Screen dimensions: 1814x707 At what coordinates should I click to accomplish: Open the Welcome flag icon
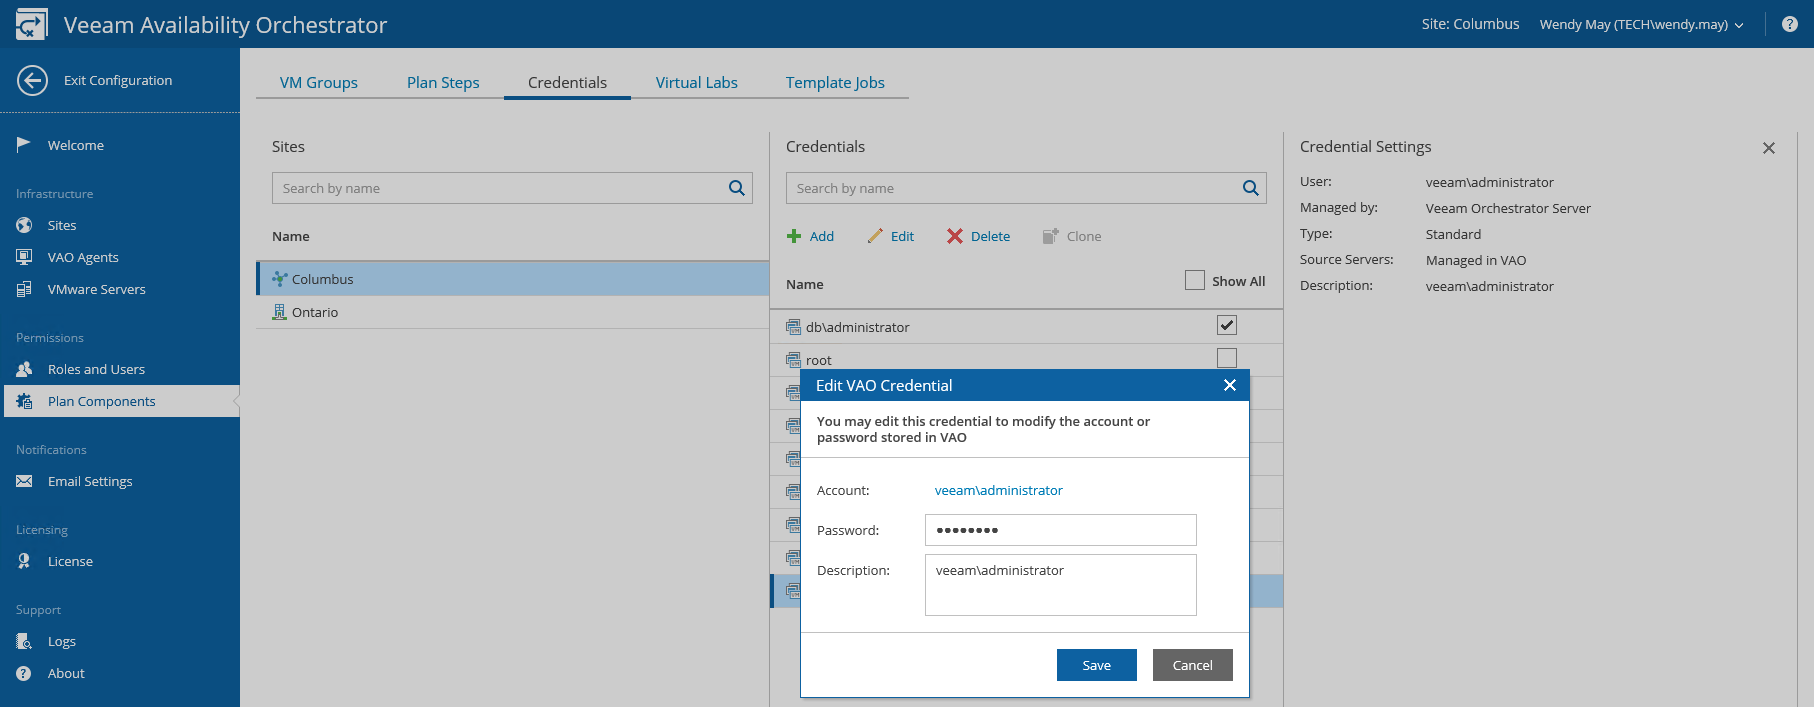(24, 145)
